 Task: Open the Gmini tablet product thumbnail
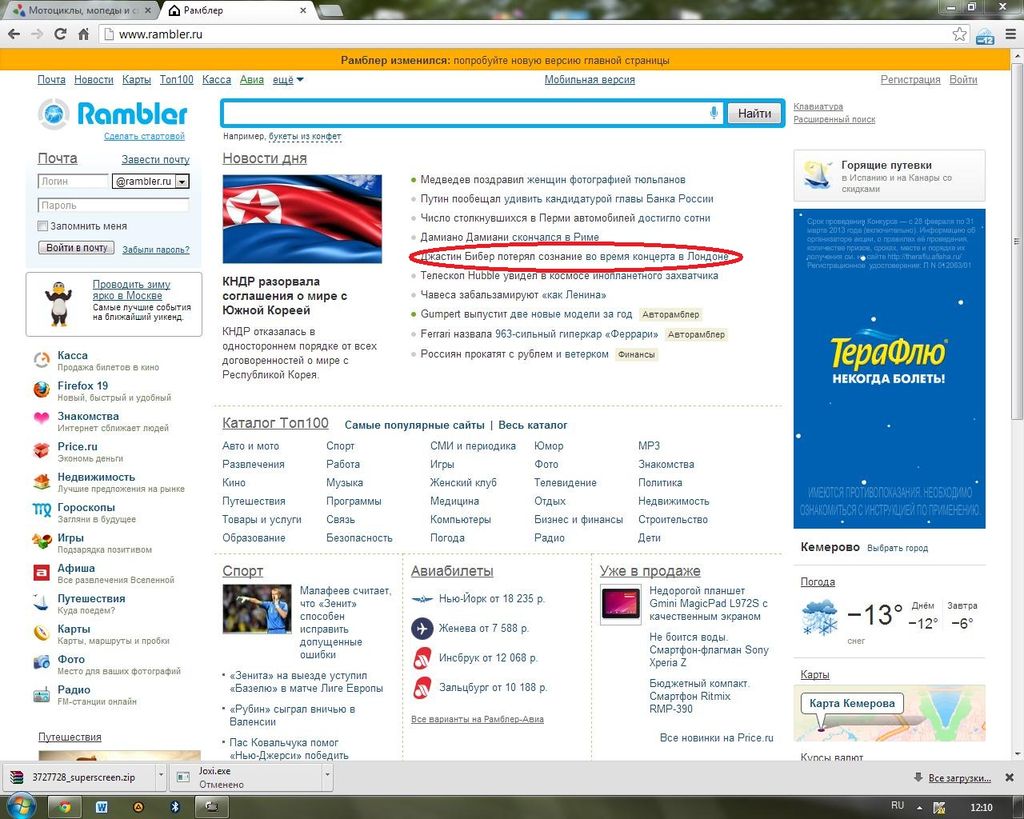coord(620,604)
